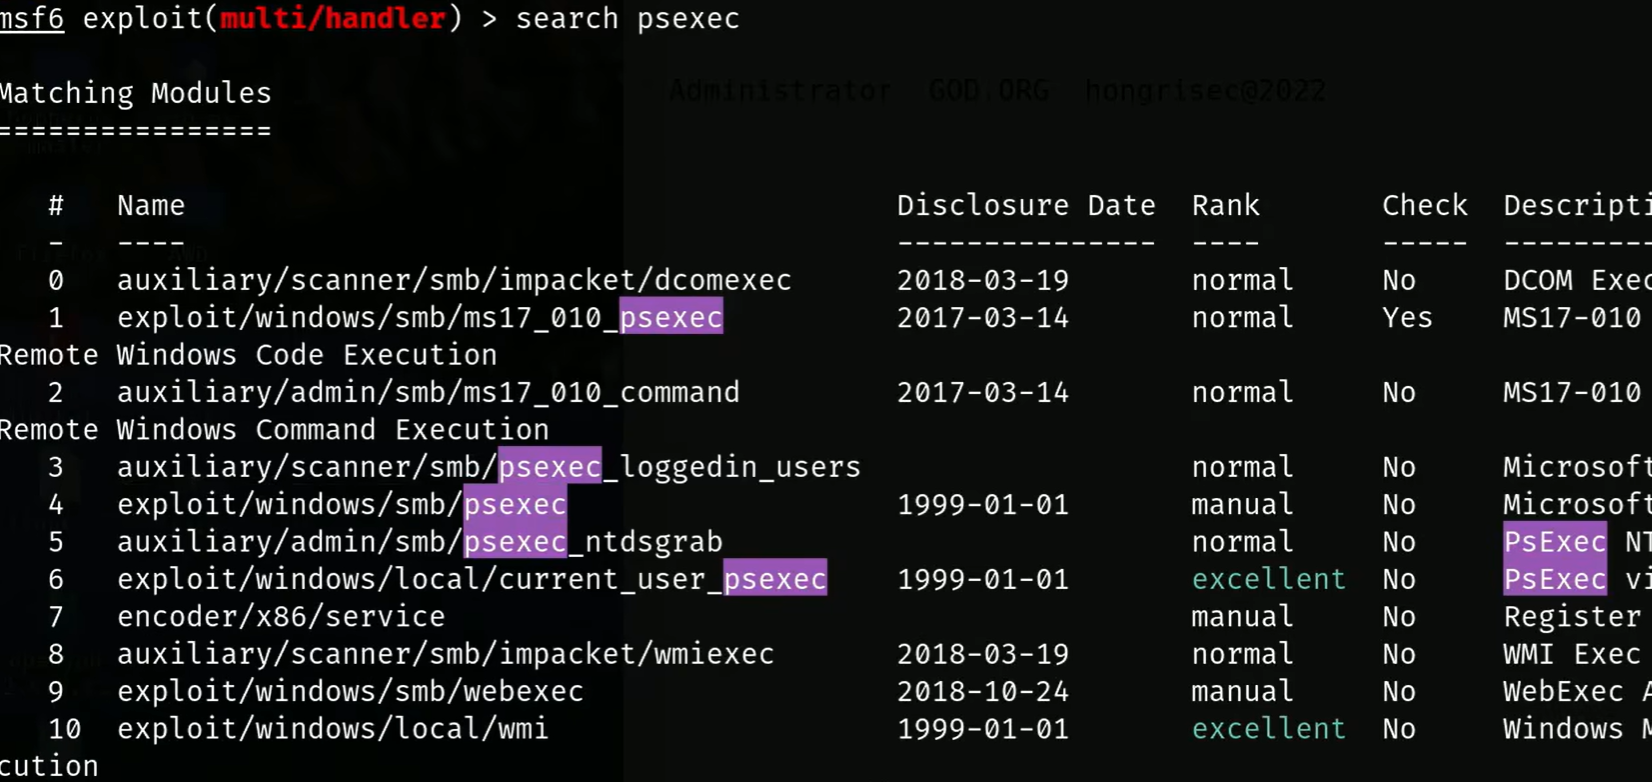Click the manual rank in the smb/psexec row 4
Image resolution: width=1652 pixels, height=782 pixels.
pos(1243,505)
